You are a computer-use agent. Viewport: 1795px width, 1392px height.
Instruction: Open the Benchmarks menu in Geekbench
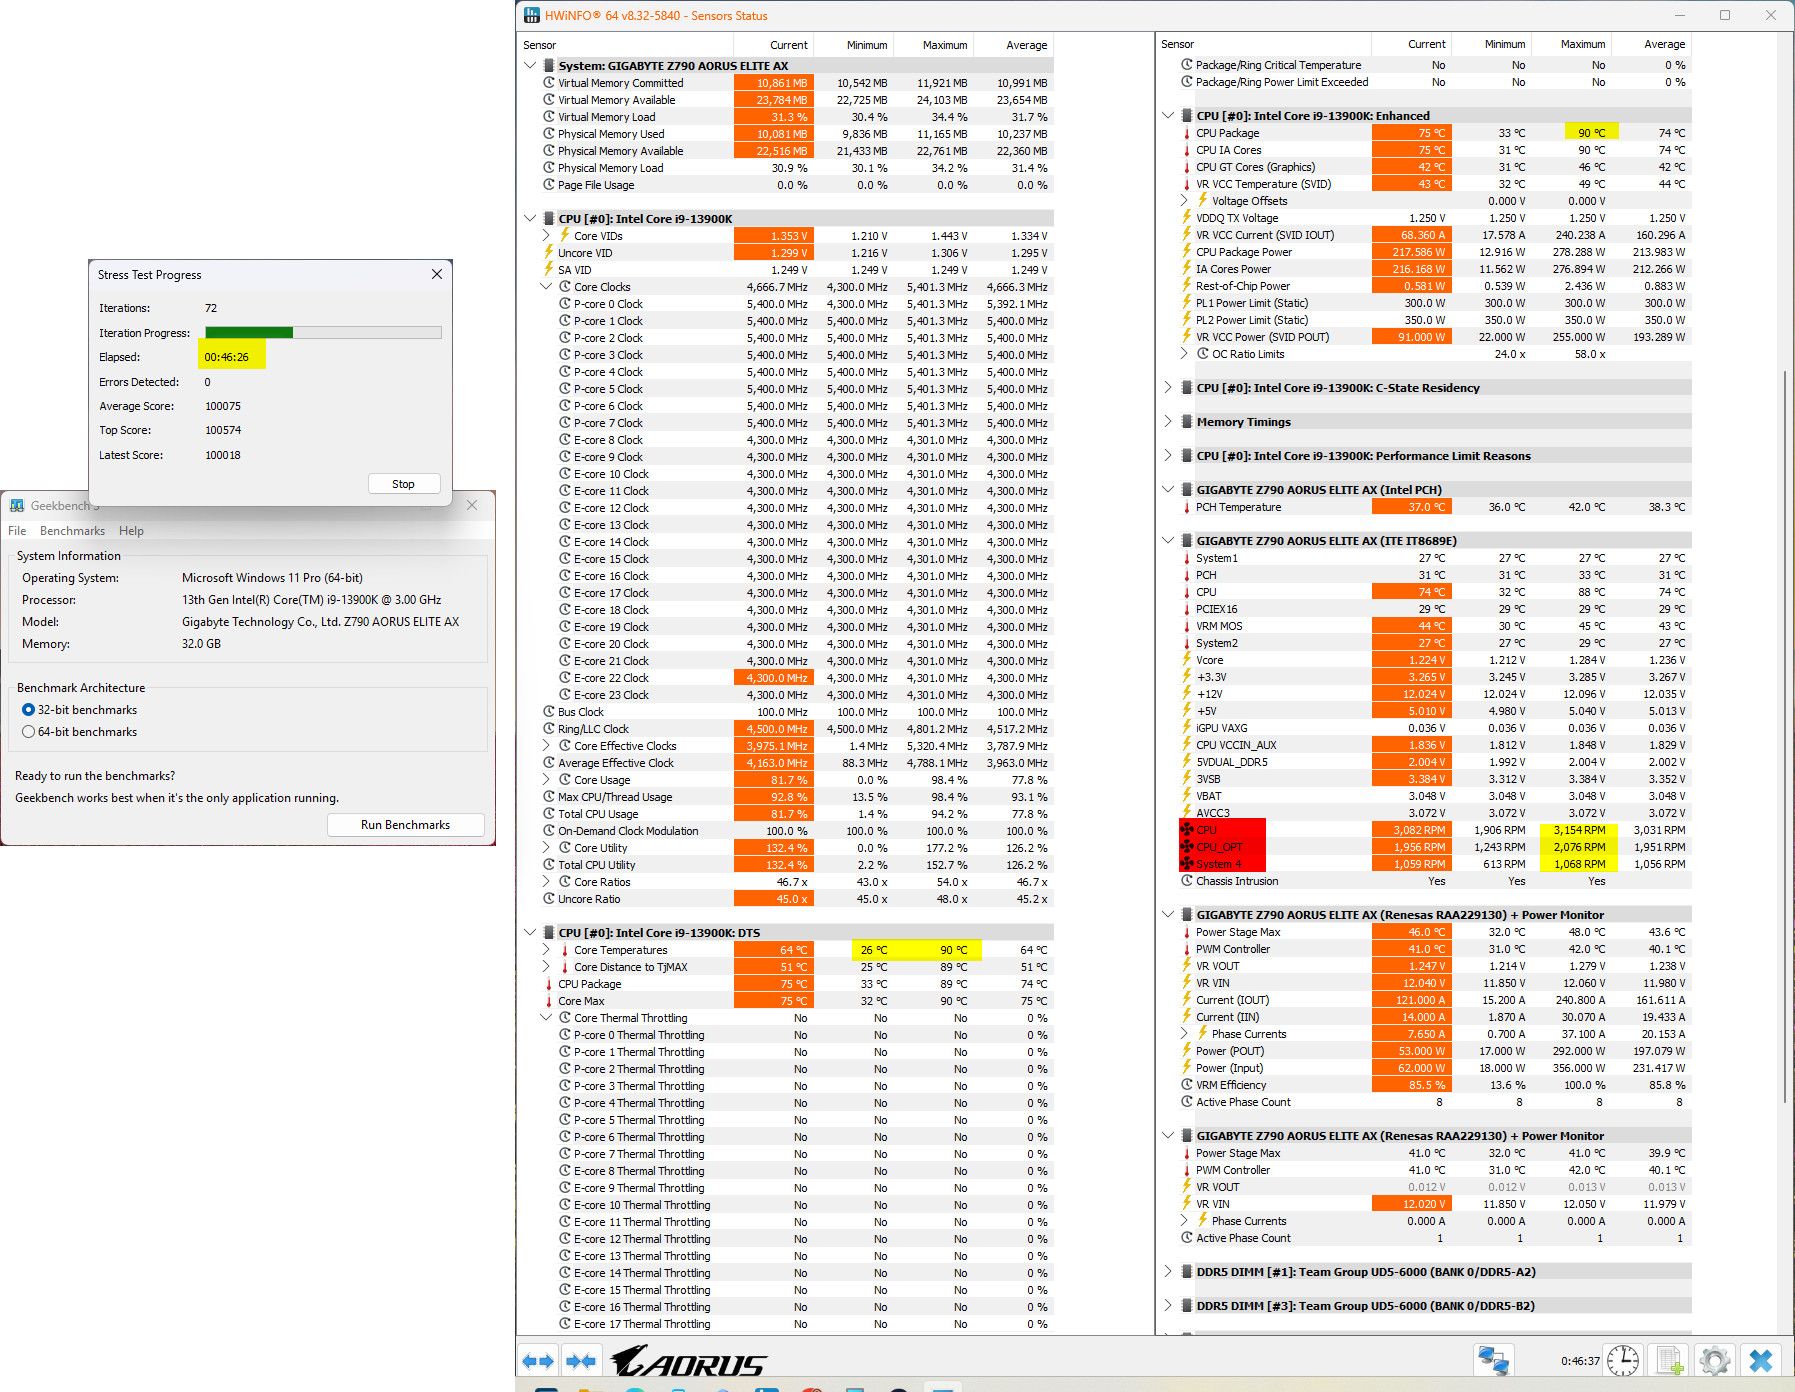[72, 531]
